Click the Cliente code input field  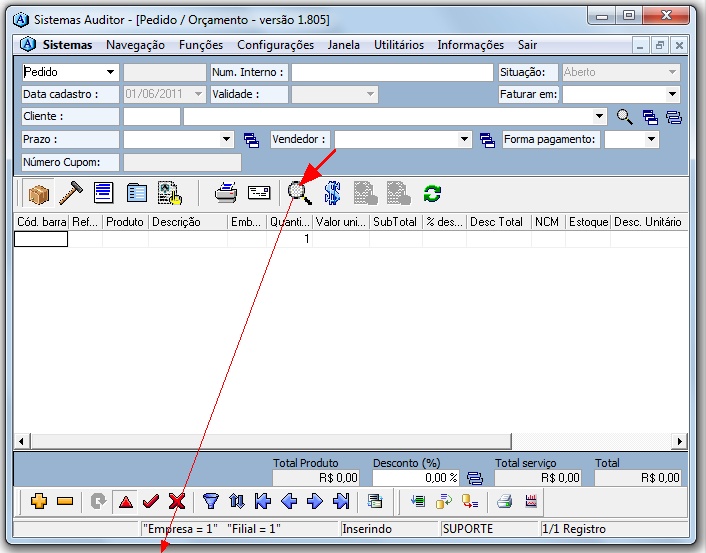tap(152, 117)
